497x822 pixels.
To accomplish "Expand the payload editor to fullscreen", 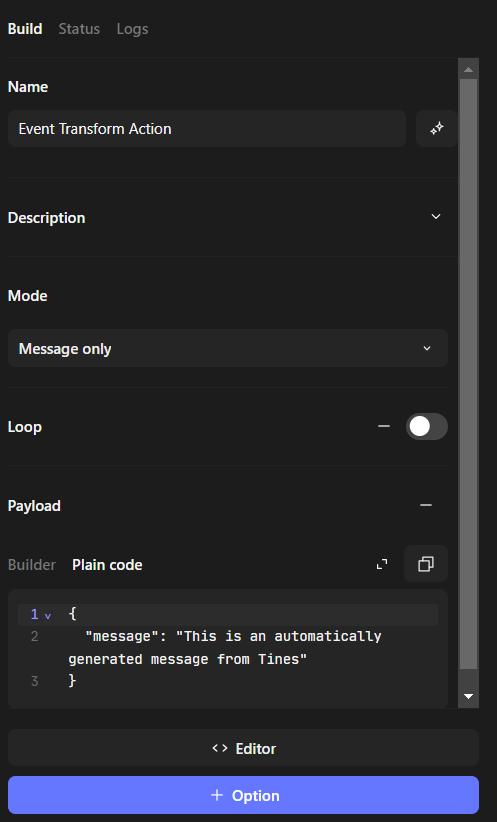I will pos(382,564).
